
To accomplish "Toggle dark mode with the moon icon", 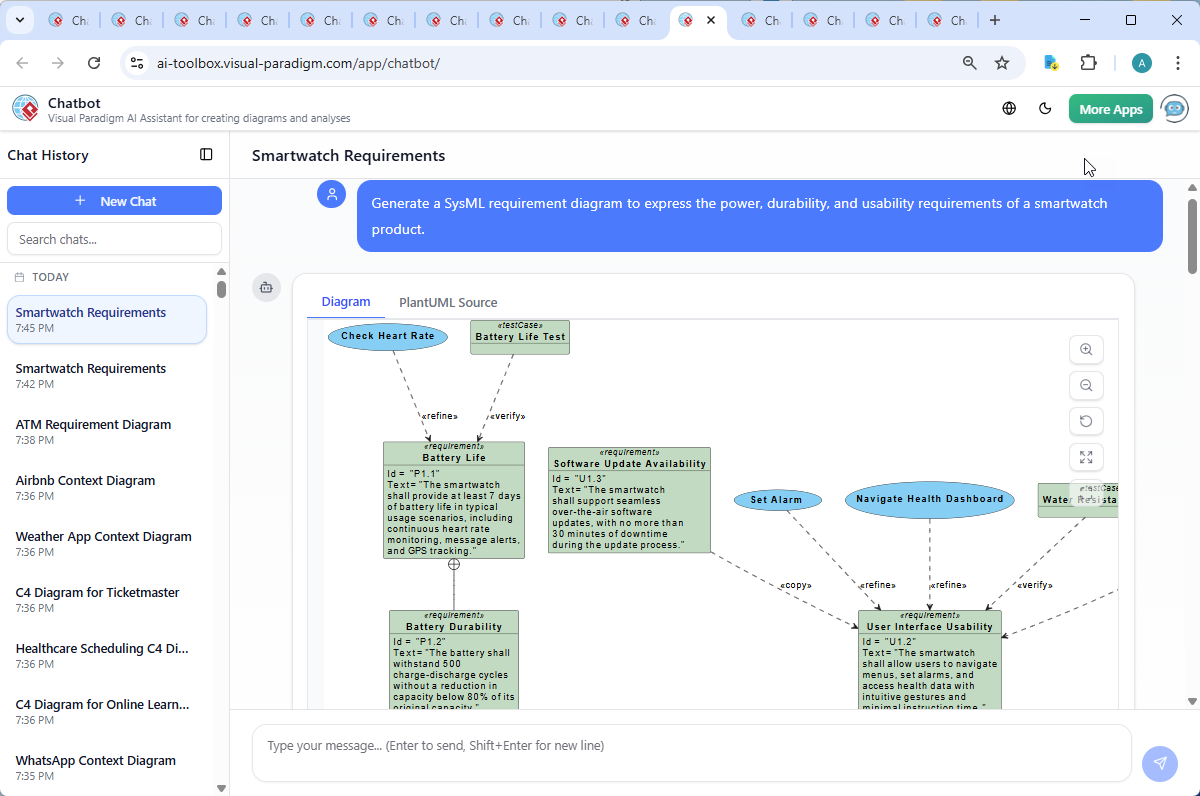I will (1046, 108).
